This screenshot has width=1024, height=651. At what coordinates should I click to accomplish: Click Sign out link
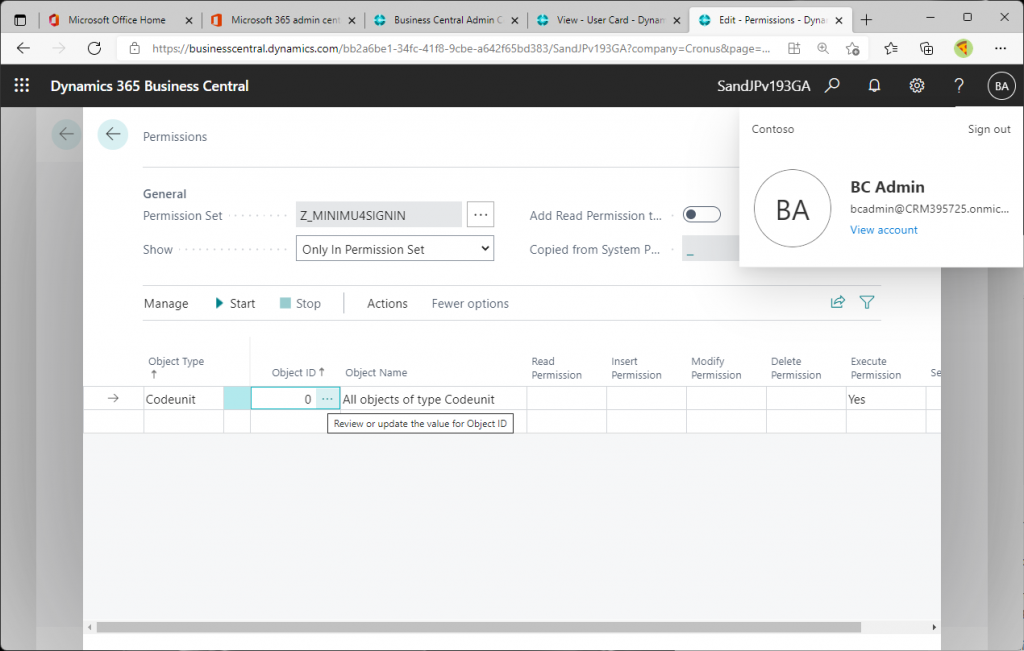click(989, 129)
